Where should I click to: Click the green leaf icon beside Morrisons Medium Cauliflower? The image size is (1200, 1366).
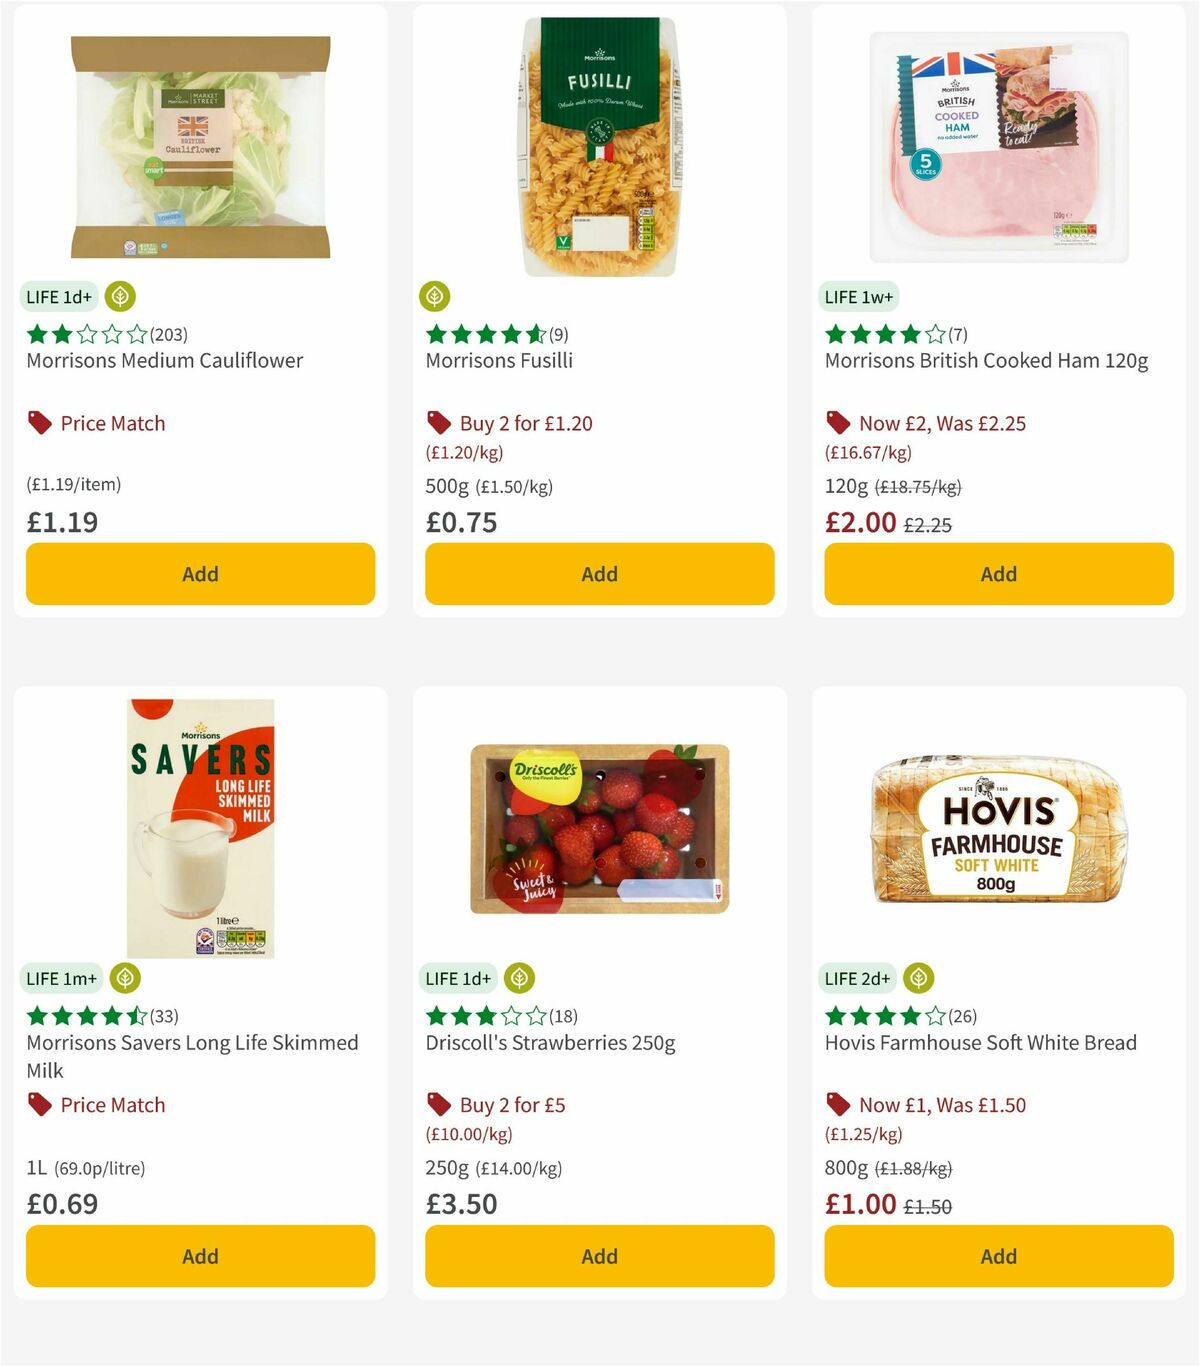[120, 297]
